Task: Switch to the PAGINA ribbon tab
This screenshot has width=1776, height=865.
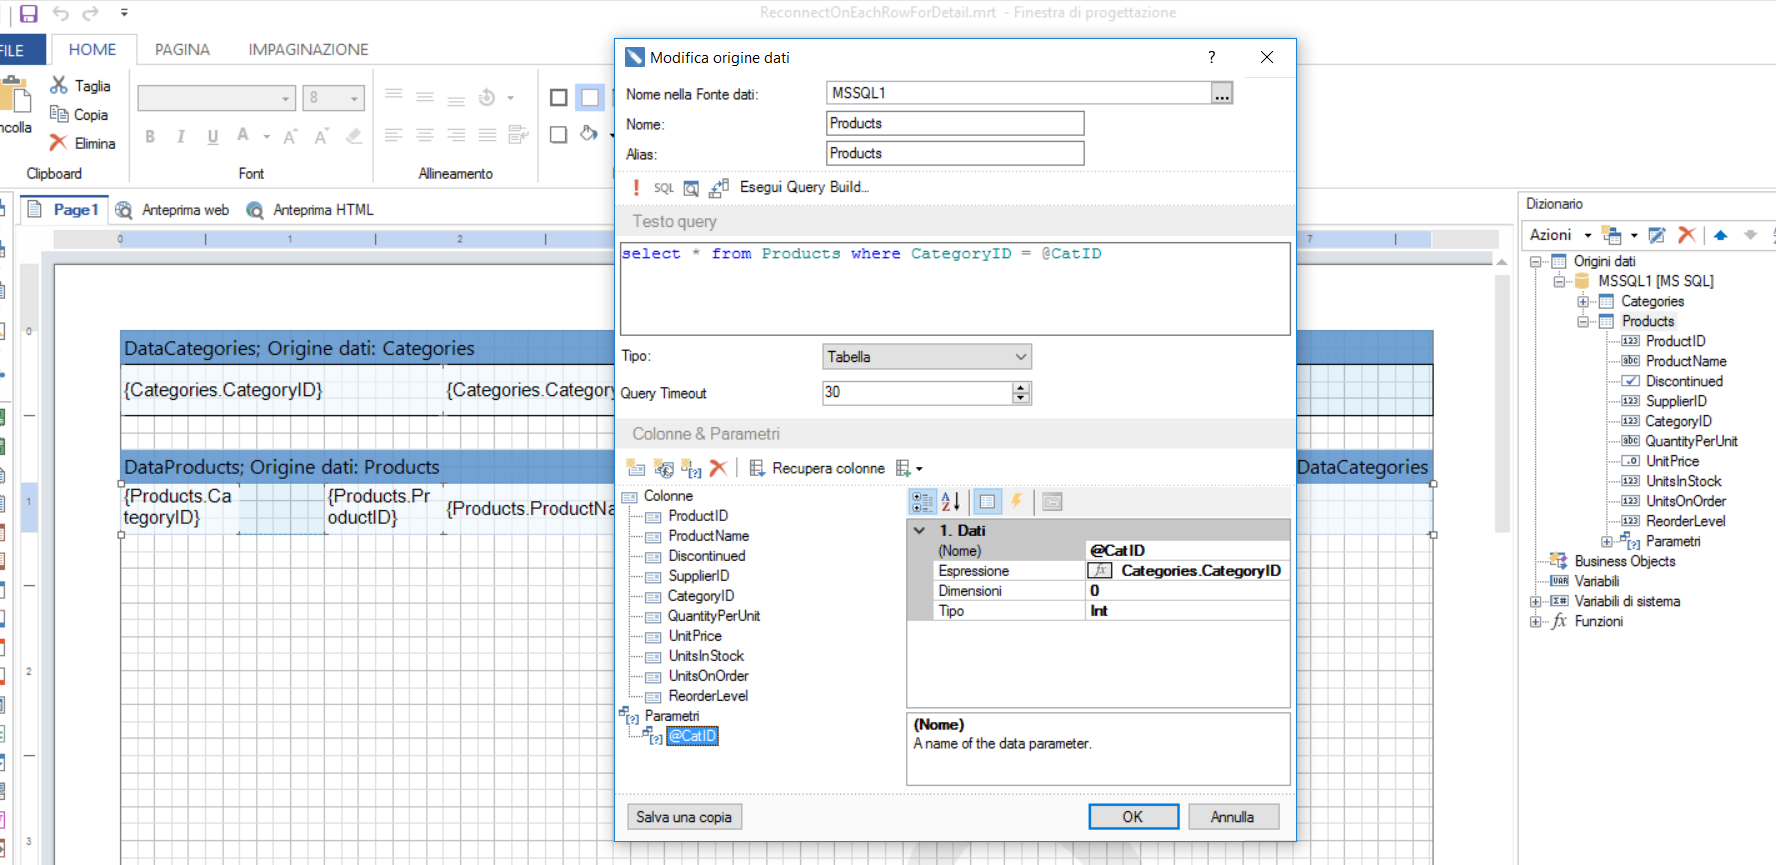Action: click(182, 50)
